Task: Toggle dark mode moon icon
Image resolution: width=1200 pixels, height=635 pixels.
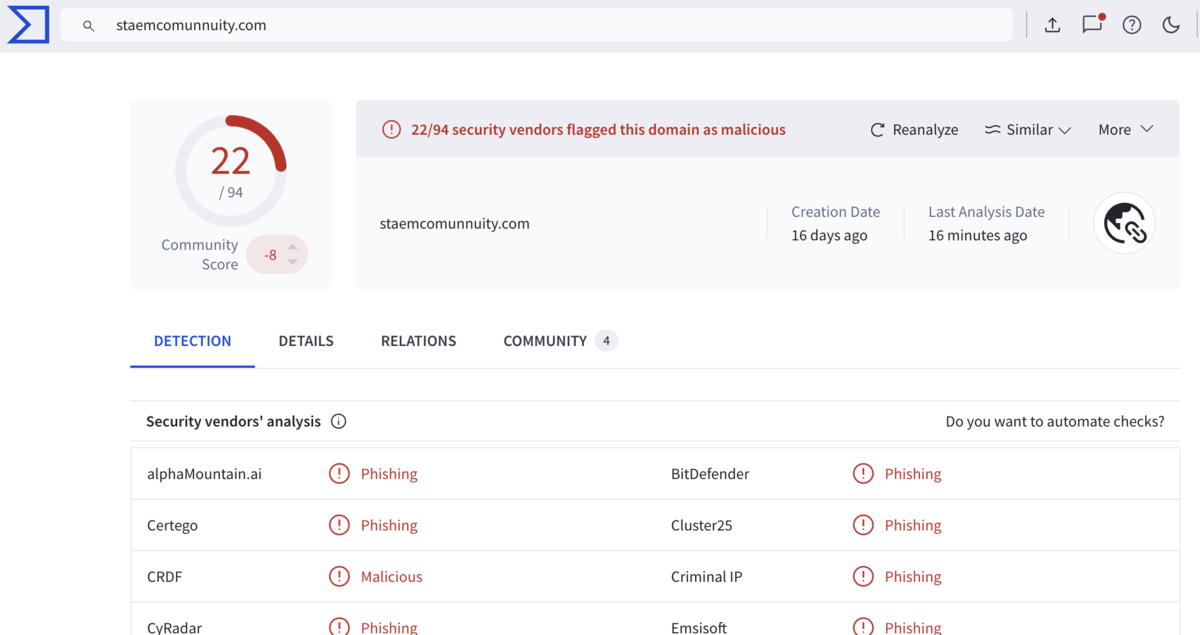Action: 1171,26
